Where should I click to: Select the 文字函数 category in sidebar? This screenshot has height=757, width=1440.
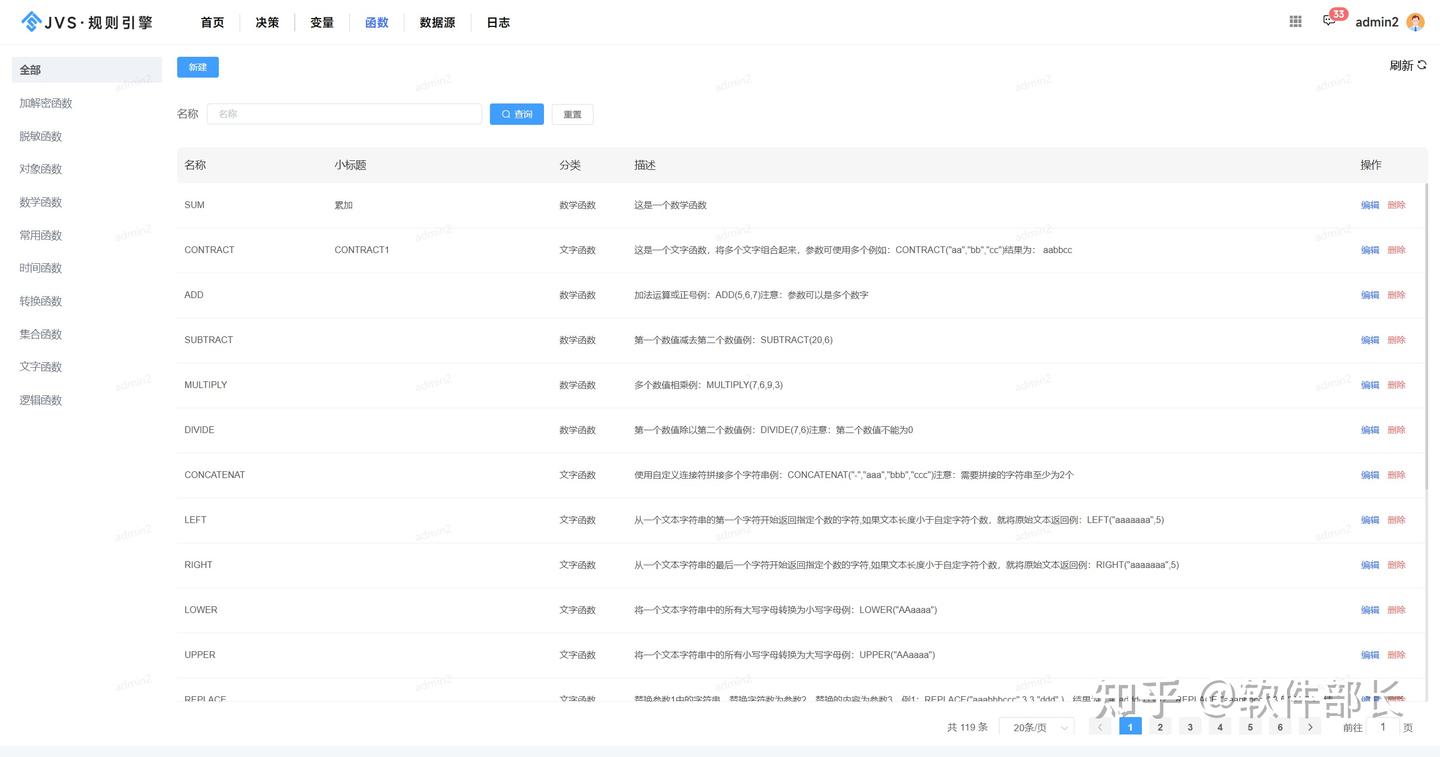(40, 366)
